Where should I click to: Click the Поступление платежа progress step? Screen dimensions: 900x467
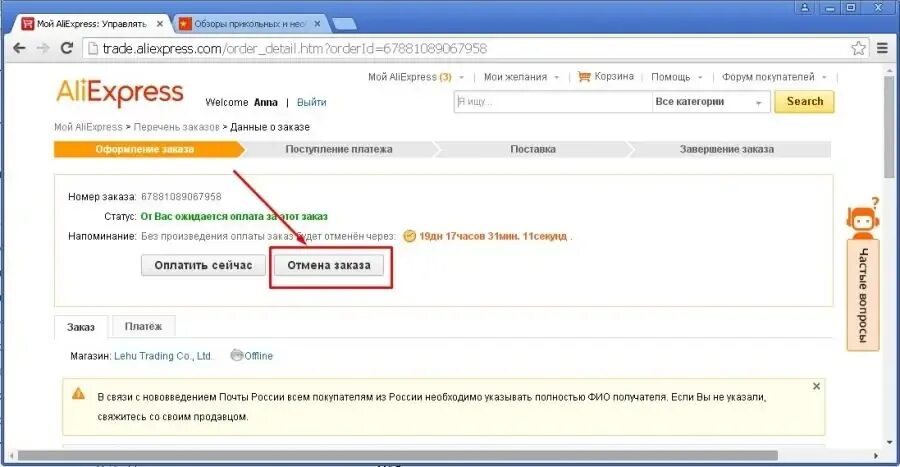[339, 149]
